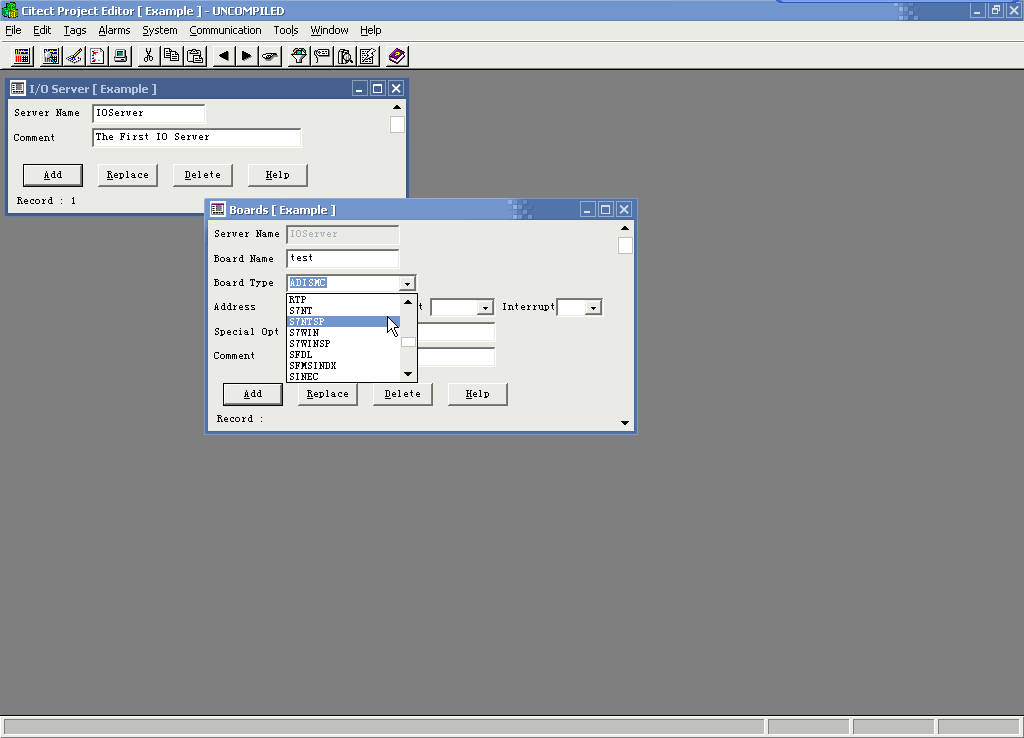Click Add in the Boards window
Screen dimensions: 1024x738
(253, 394)
